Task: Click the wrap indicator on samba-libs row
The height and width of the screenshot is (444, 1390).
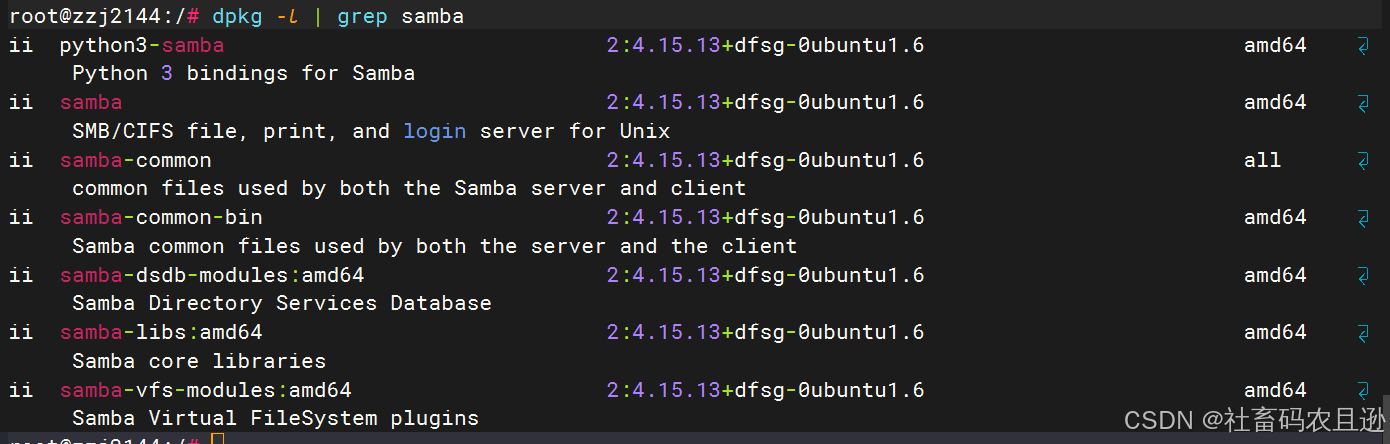Action: (1363, 333)
